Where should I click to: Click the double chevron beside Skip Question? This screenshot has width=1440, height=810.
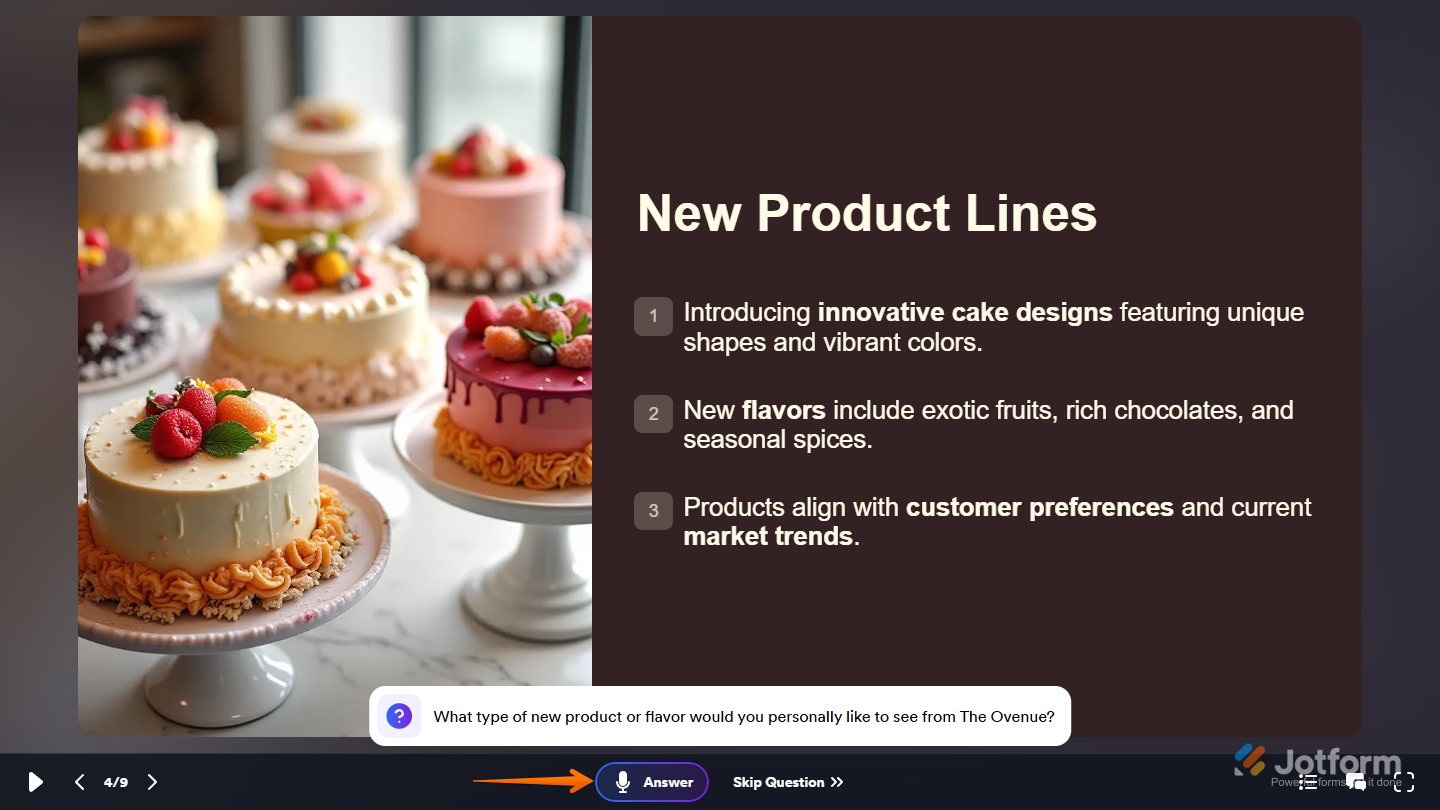837,782
